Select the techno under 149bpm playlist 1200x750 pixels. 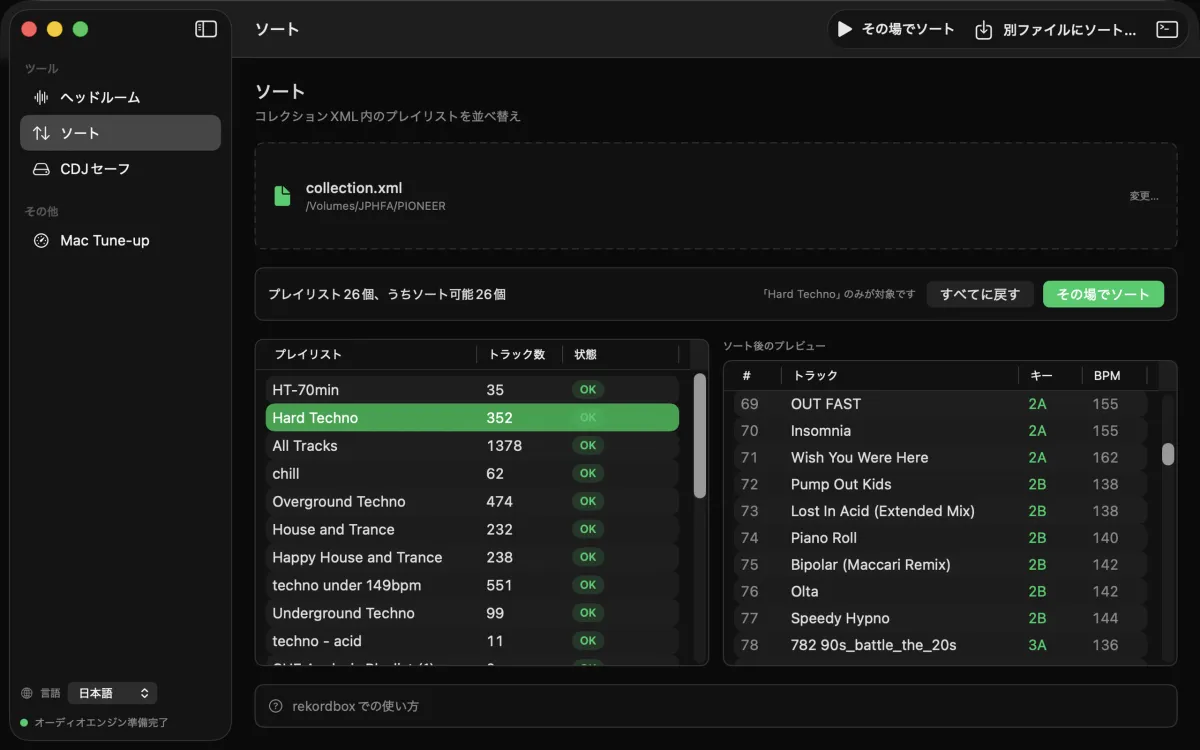472,586
